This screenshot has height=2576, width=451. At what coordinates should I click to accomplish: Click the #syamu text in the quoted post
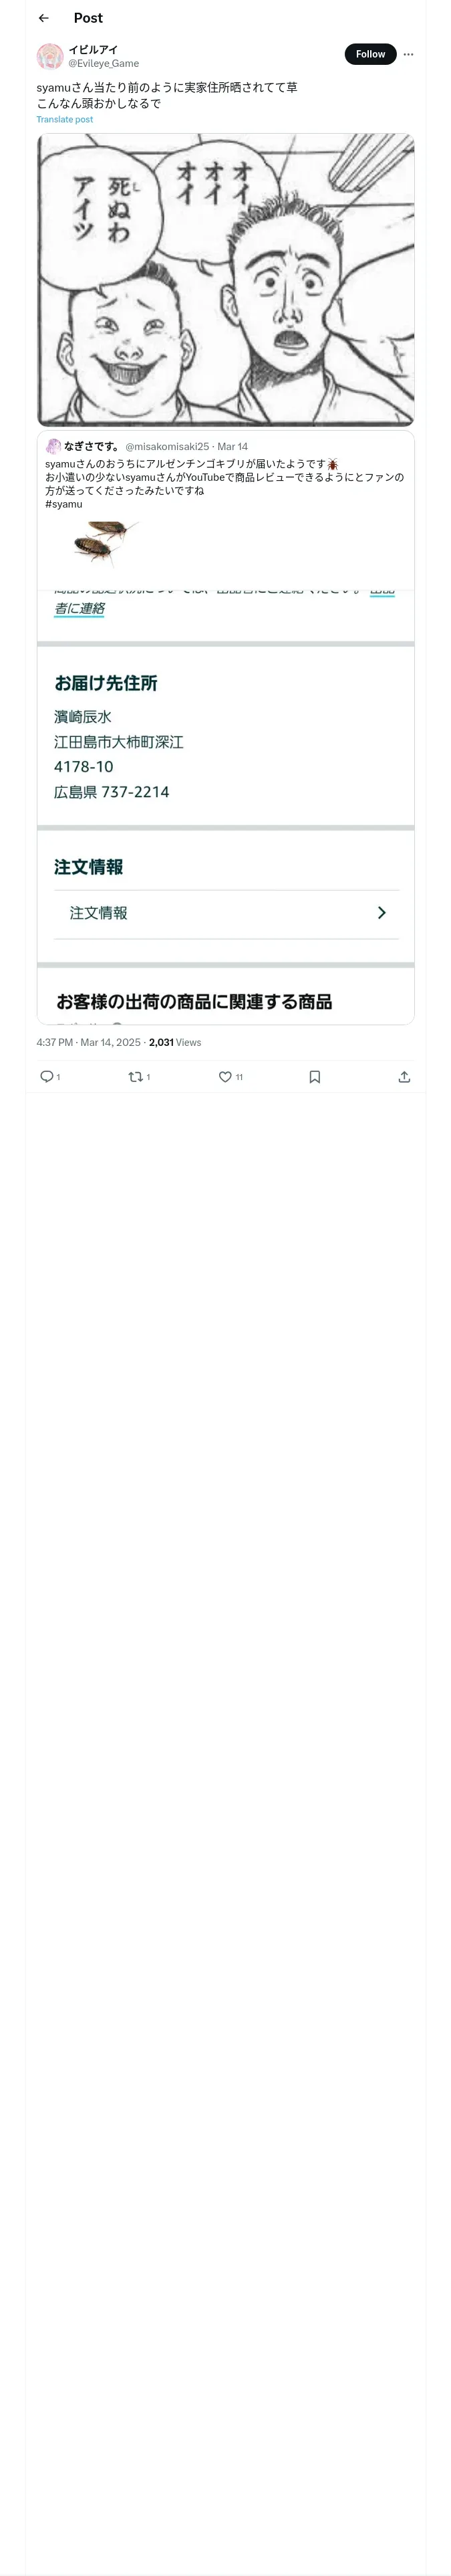click(64, 504)
